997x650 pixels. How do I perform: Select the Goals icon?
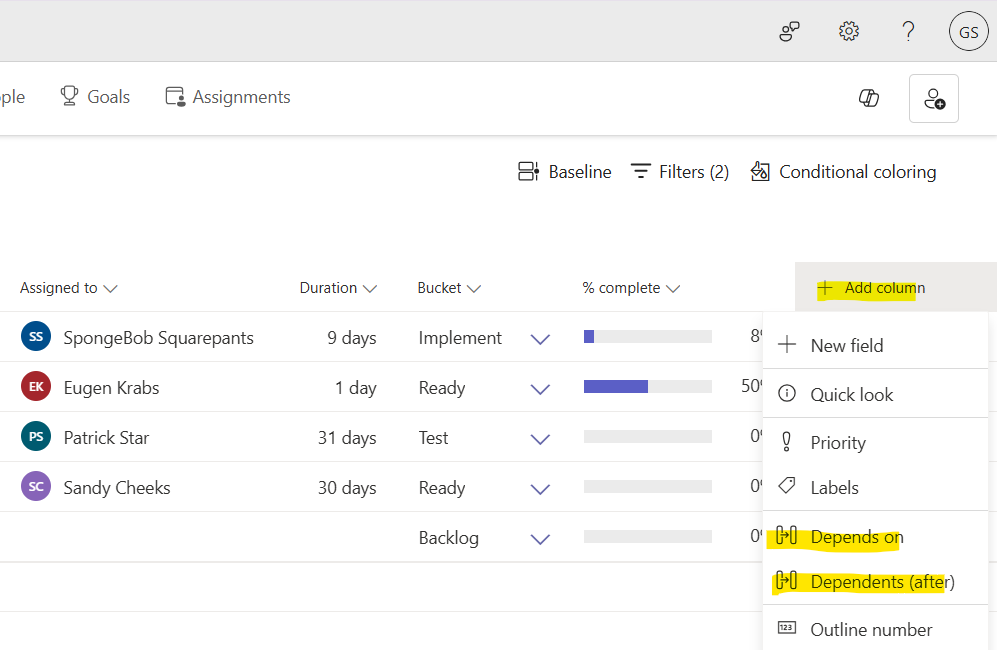click(68, 96)
